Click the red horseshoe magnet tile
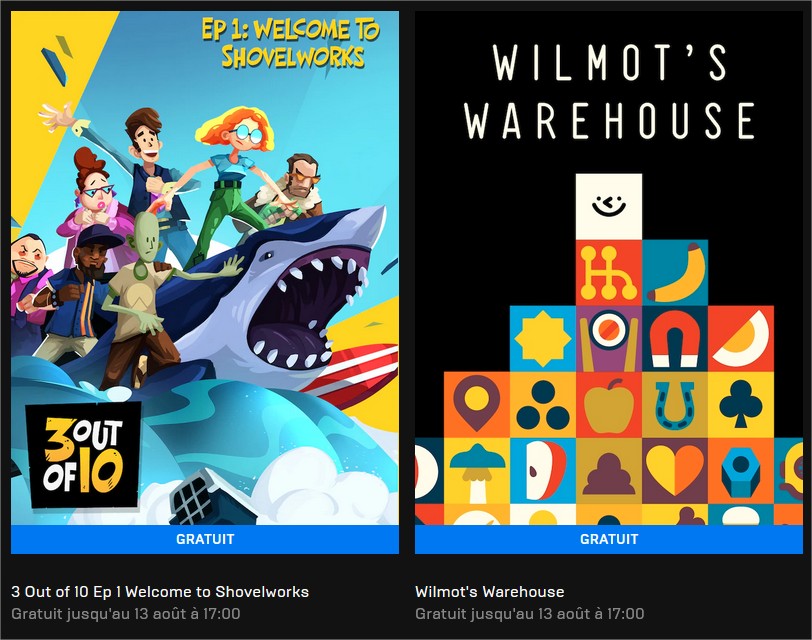The image size is (812, 640). (x=675, y=338)
